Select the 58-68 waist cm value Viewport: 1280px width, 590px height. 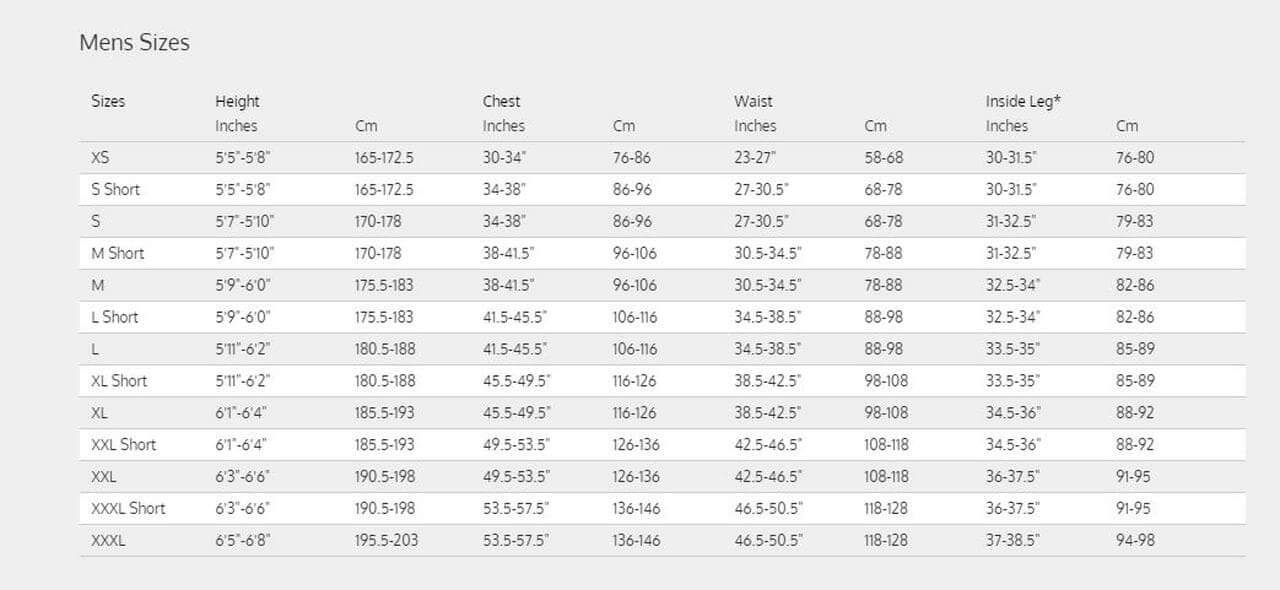click(x=883, y=157)
